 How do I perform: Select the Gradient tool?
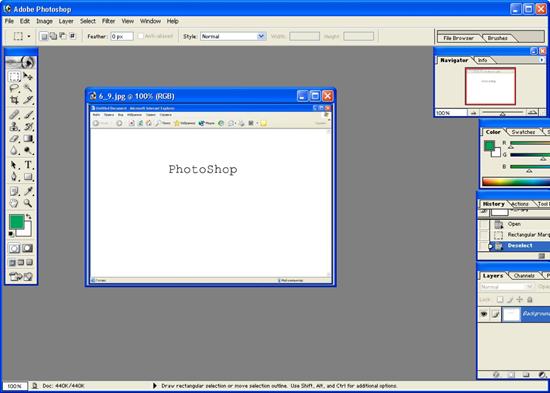(x=28, y=139)
